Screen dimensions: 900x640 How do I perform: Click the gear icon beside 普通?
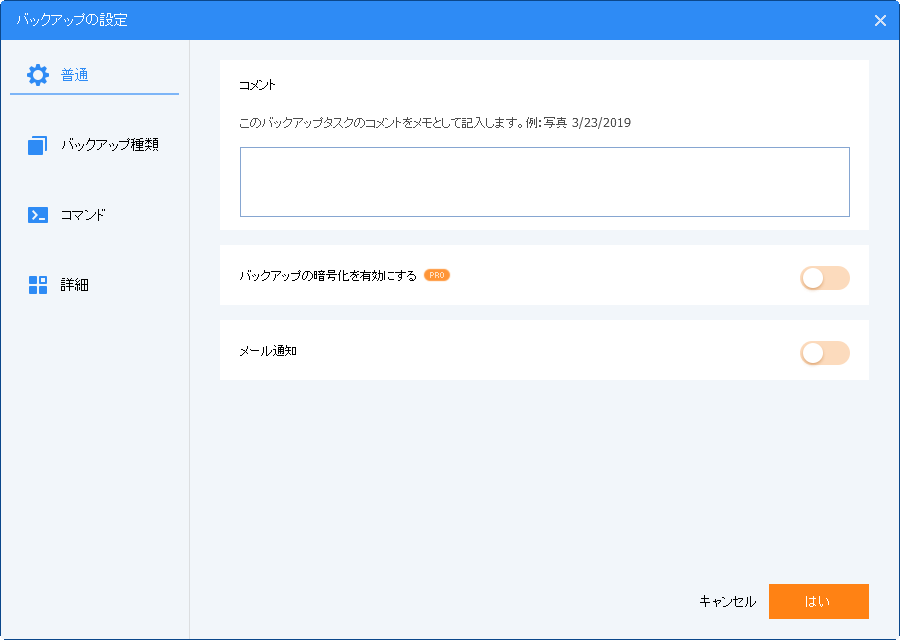[x=38, y=75]
